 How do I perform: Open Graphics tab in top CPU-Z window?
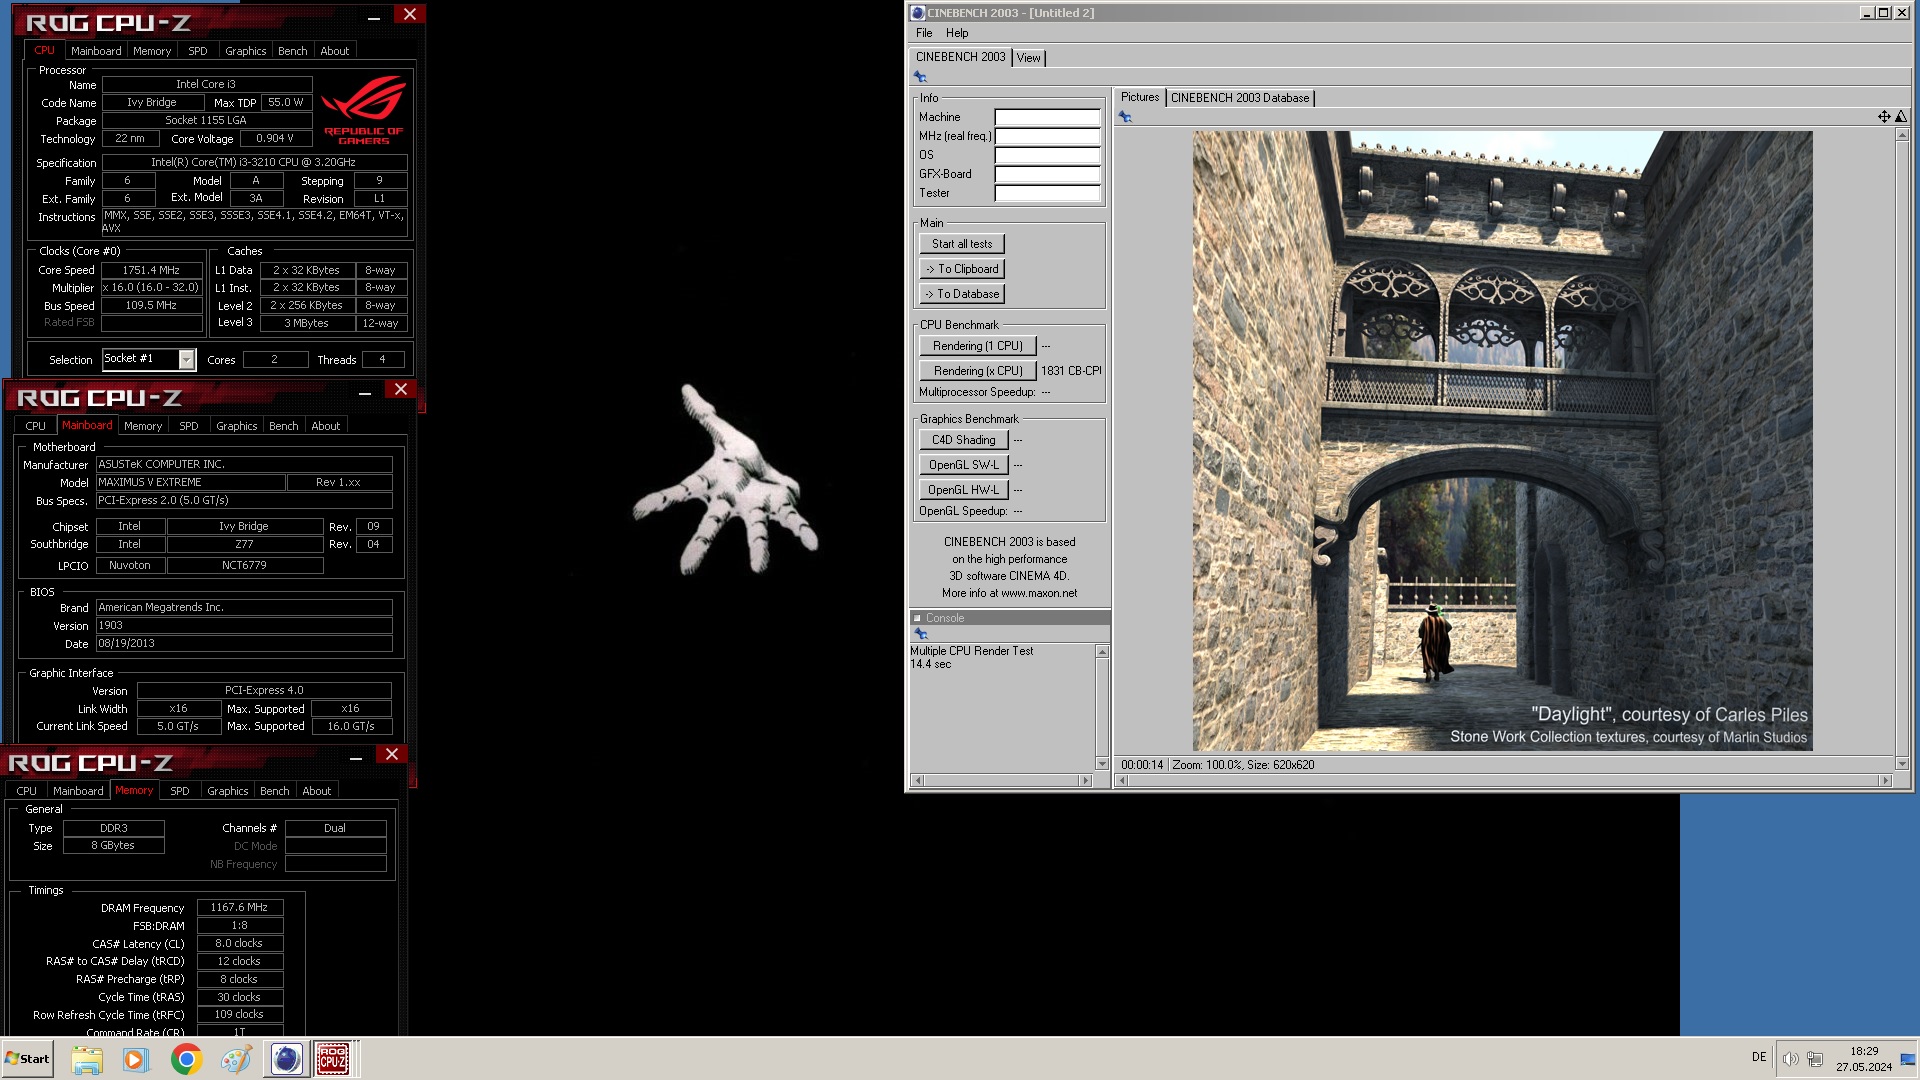[245, 51]
